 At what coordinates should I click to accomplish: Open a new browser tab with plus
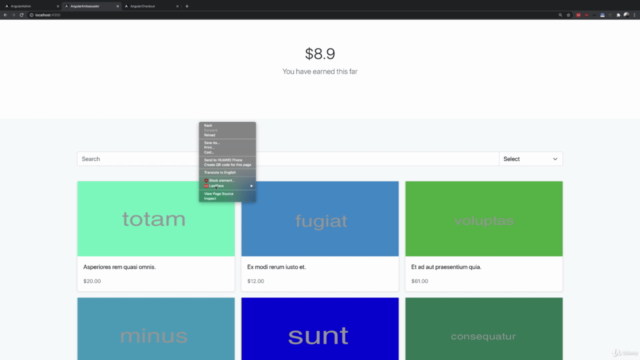click(x=187, y=6)
